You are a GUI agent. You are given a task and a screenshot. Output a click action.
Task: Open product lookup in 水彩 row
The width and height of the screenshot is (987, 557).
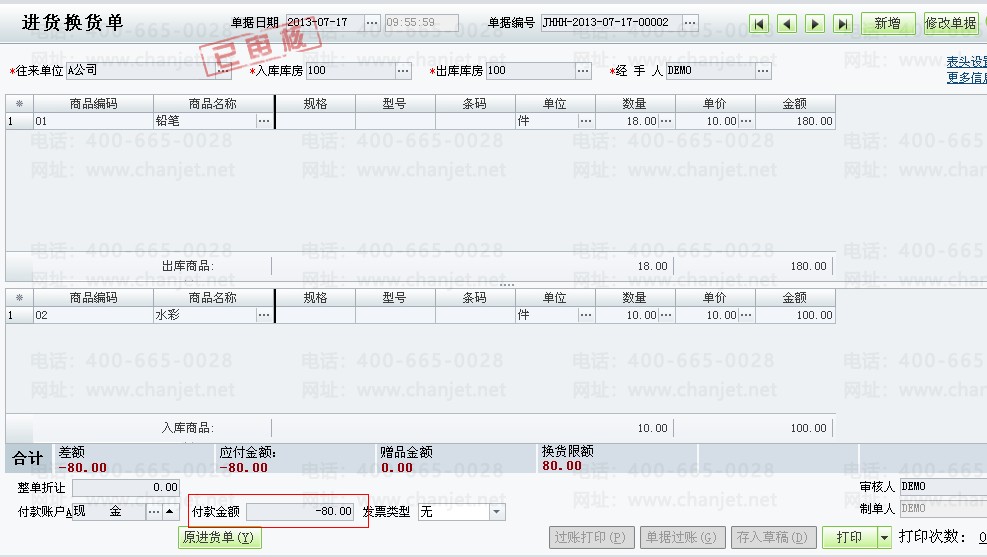tap(264, 315)
